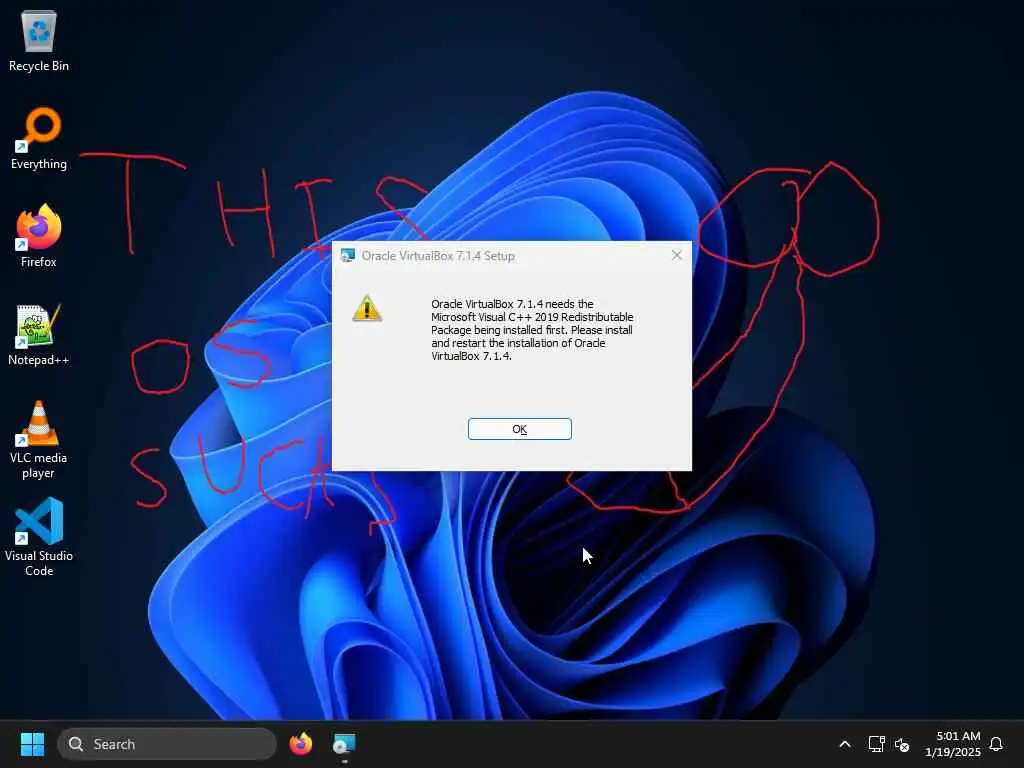Open the network status tray icon

tap(876, 744)
